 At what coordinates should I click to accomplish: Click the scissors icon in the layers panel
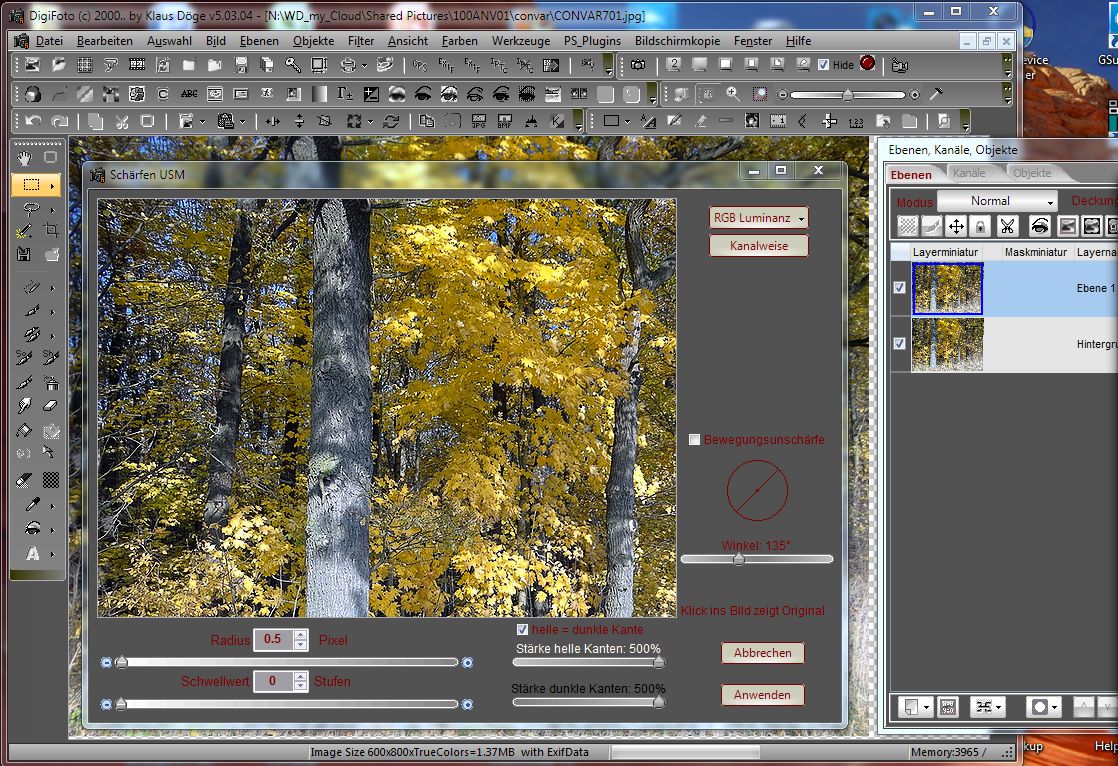click(x=1007, y=225)
